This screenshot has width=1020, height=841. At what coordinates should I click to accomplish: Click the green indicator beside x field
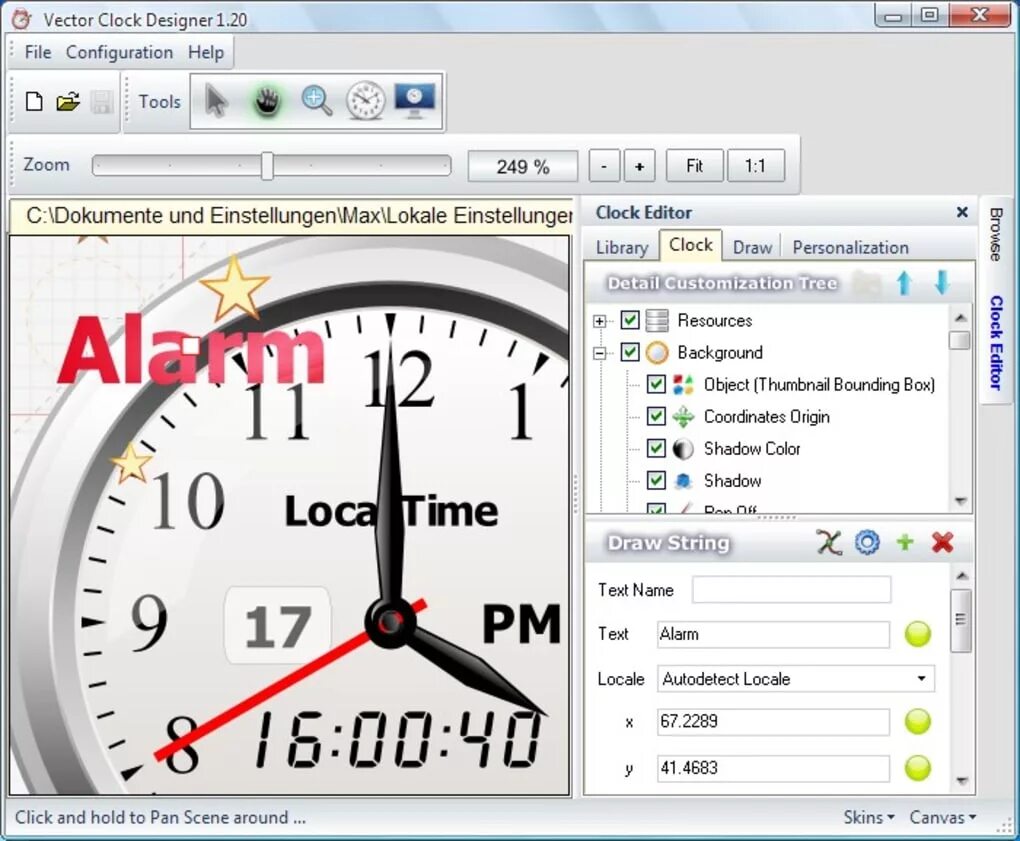[x=918, y=721]
